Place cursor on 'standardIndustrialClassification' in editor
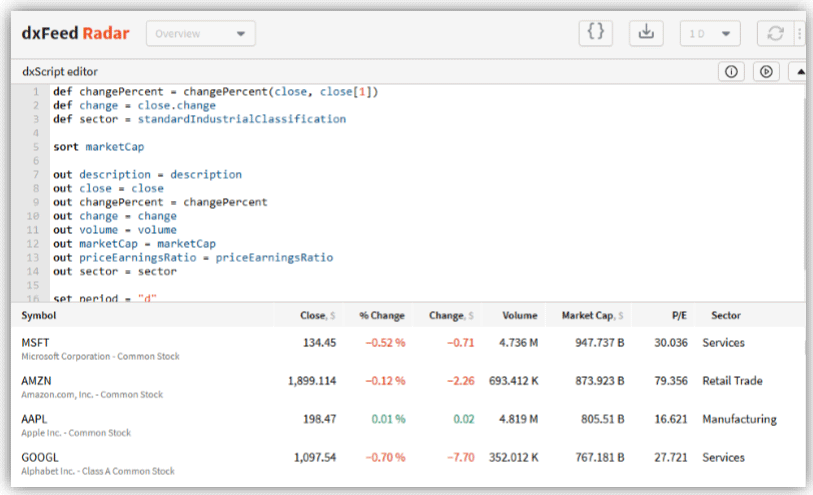The width and height of the screenshot is (813, 495). click(242, 119)
